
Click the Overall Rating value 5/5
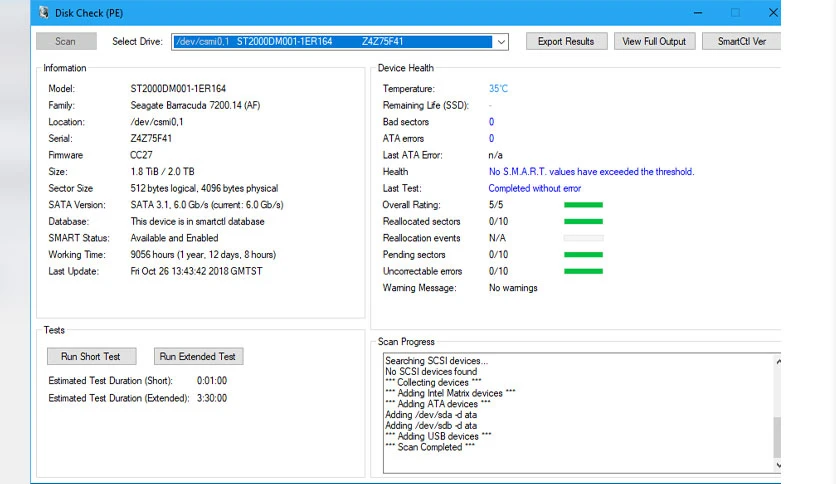pyautogui.click(x=496, y=205)
